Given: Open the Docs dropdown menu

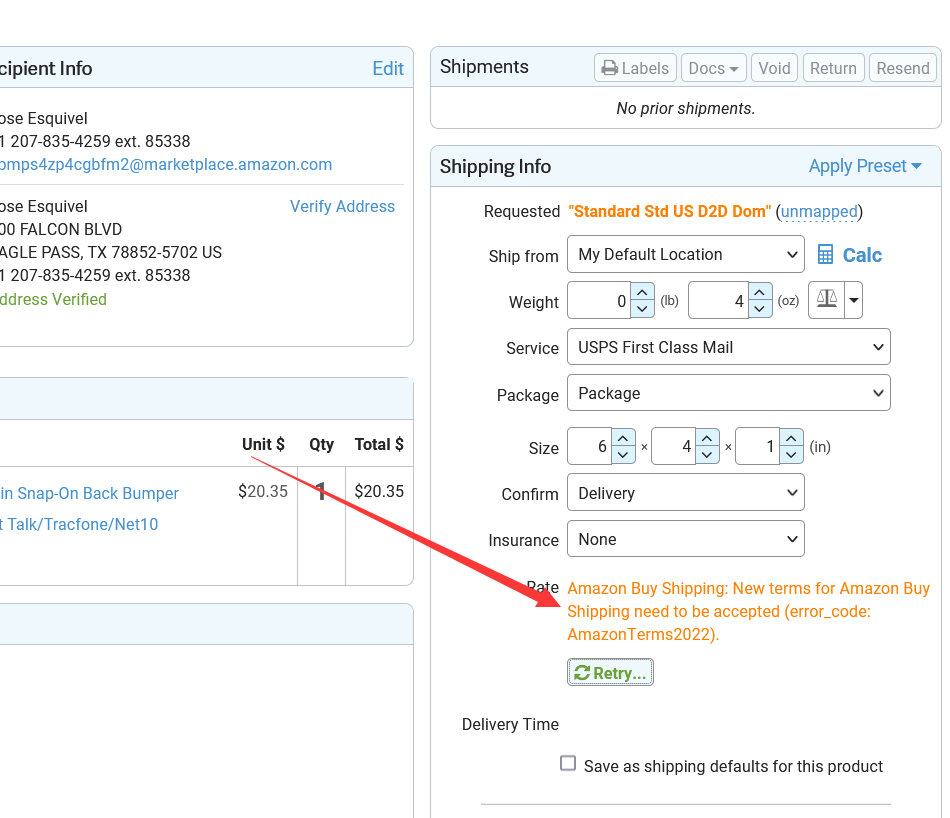Looking at the screenshot, I should [713, 68].
